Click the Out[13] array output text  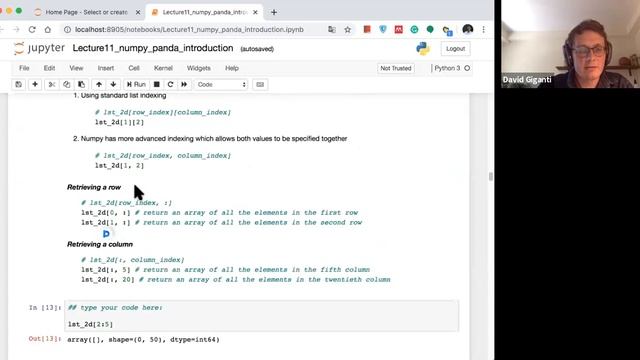(x=143, y=340)
